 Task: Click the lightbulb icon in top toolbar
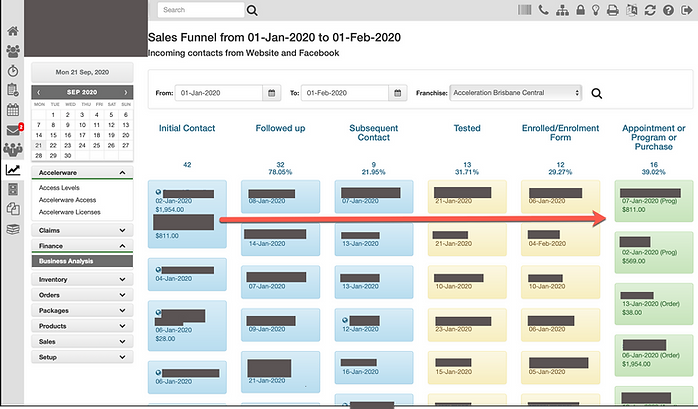point(596,10)
